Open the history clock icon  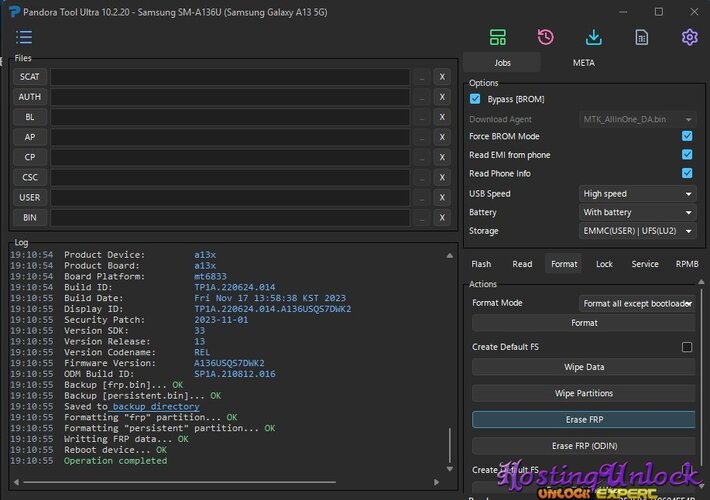point(546,37)
